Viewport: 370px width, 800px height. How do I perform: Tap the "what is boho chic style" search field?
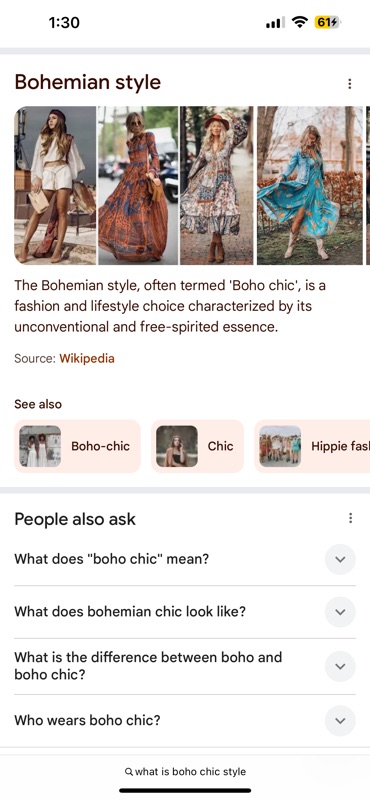(185, 771)
